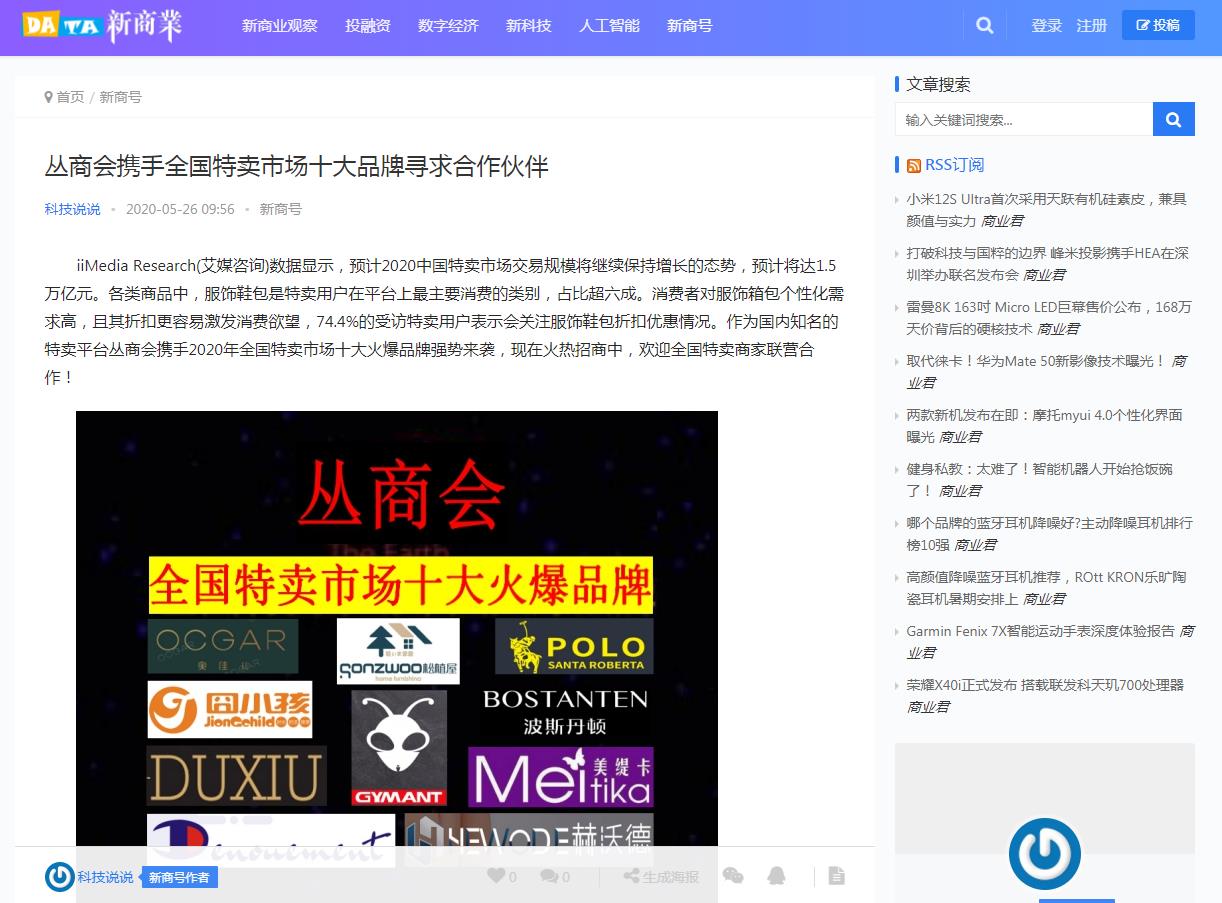Click the 2020-05-26 09:56 publish date
This screenshot has height=903, width=1222.
tap(180, 209)
